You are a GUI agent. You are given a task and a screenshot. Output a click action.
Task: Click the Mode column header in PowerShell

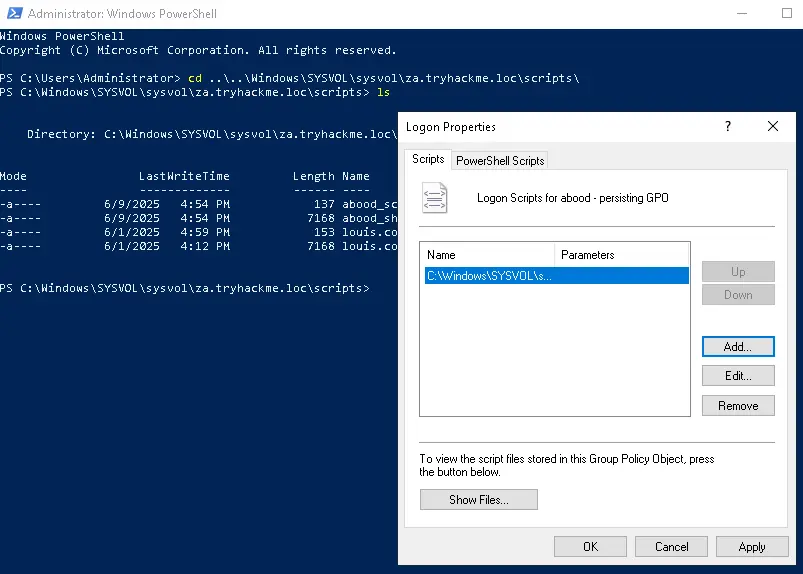point(13,176)
